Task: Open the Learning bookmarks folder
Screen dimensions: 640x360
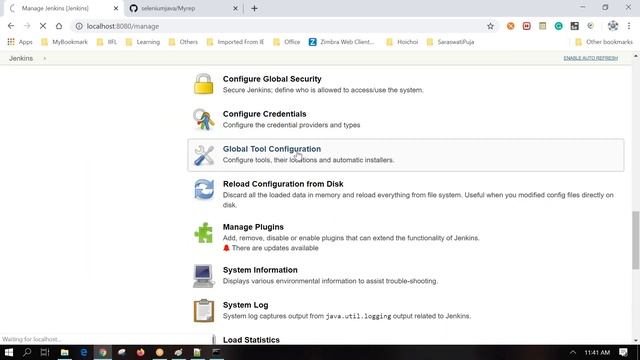Action: [142, 42]
